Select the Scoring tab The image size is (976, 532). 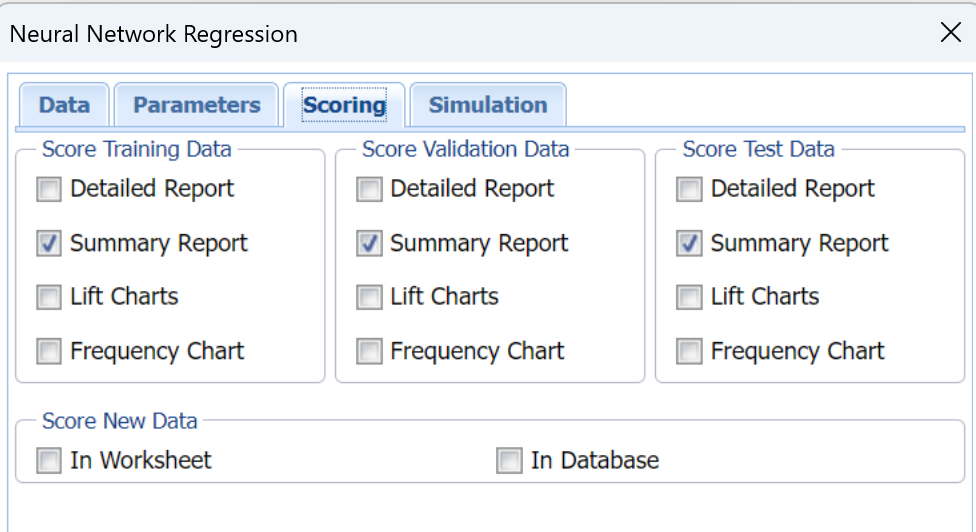(x=344, y=105)
